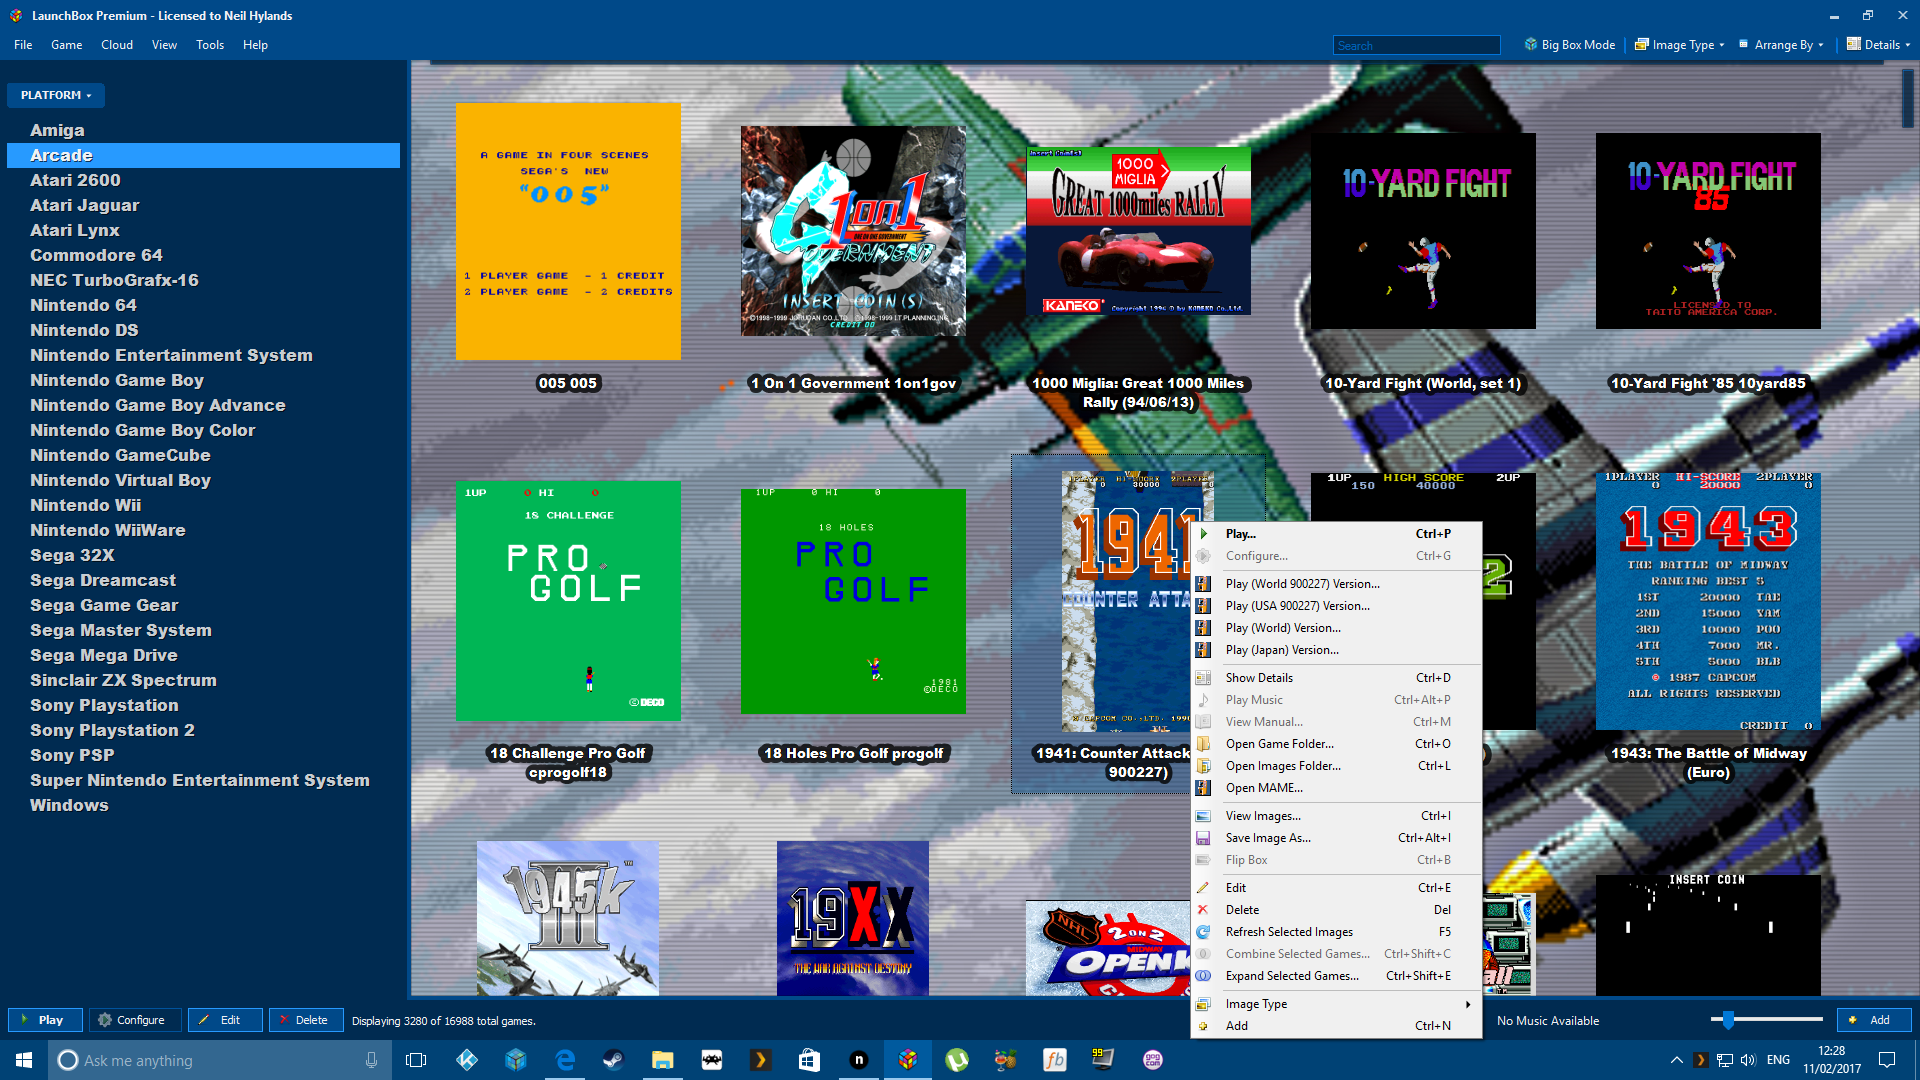
Task: Select the Nintendo 64 platform
Action: pyautogui.click(x=203, y=305)
